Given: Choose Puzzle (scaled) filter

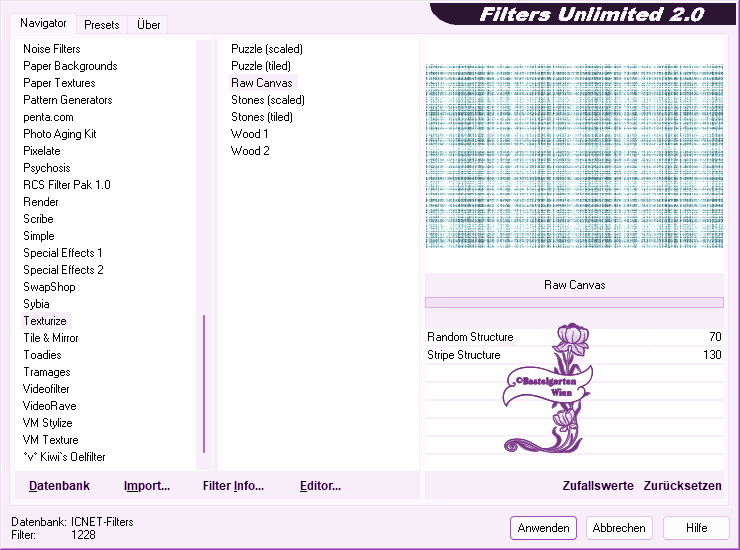Looking at the screenshot, I should (x=267, y=49).
